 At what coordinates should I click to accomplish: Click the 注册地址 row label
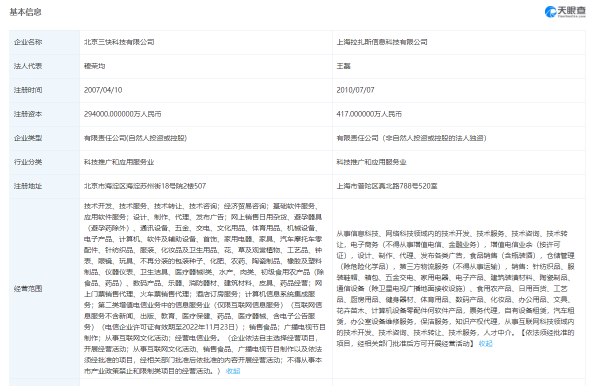28,186
